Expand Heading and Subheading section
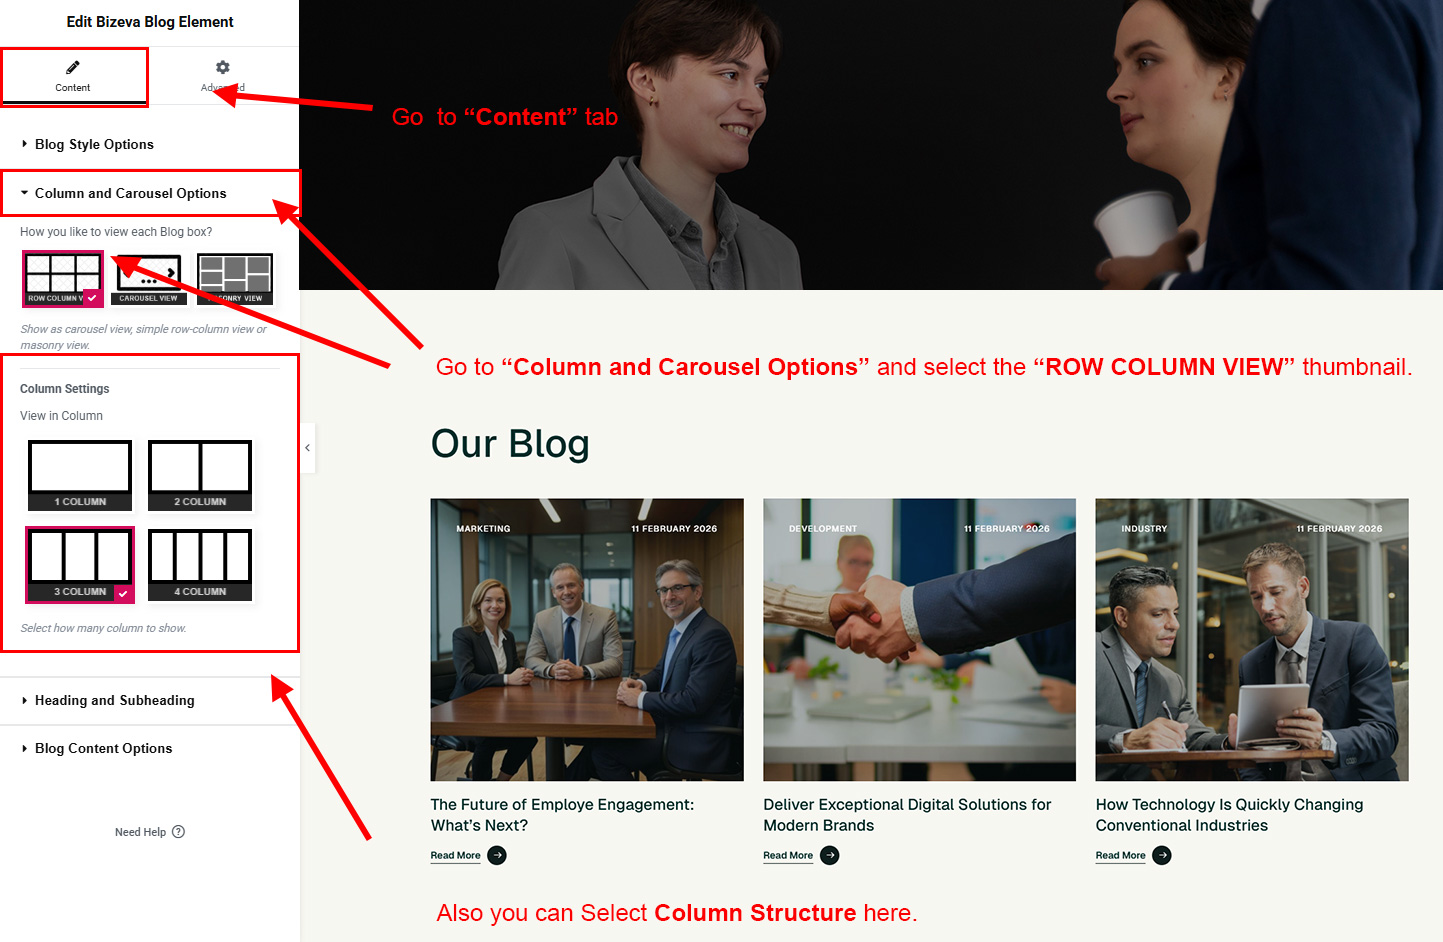Screen dimensions: 1443x942 pos(114,700)
